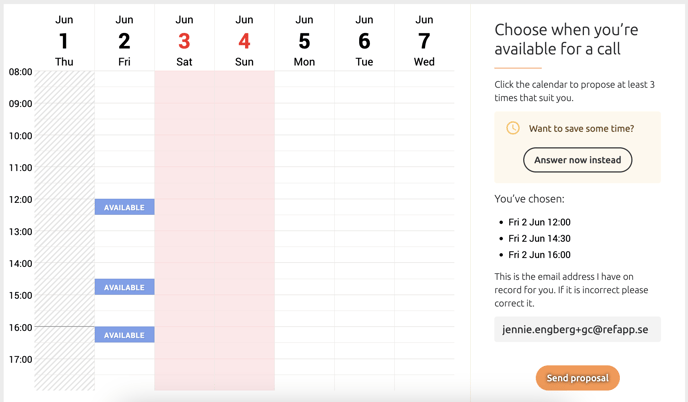The image size is (688, 402).
Task: Click the red Jun 4 Sun header
Action: pos(244,40)
